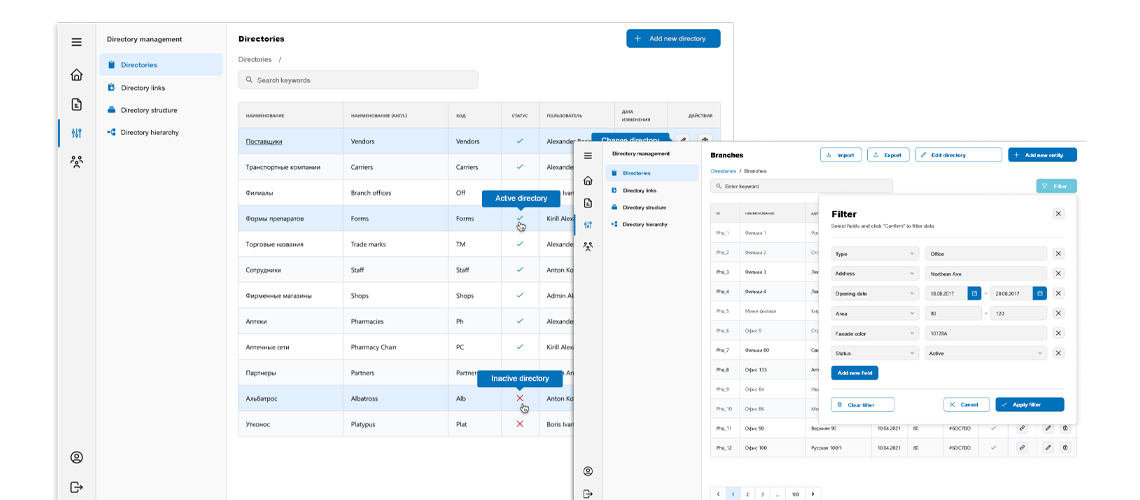
Task: Expand the Area field dropdown
Action: [875, 313]
